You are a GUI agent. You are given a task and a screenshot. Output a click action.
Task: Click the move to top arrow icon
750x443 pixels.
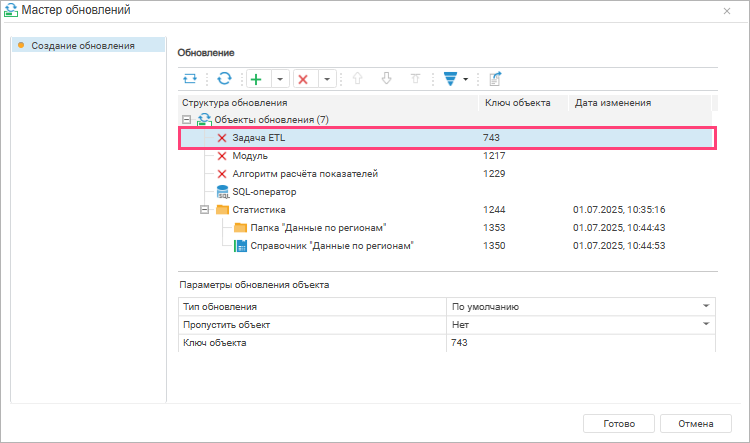pyautogui.click(x=415, y=78)
